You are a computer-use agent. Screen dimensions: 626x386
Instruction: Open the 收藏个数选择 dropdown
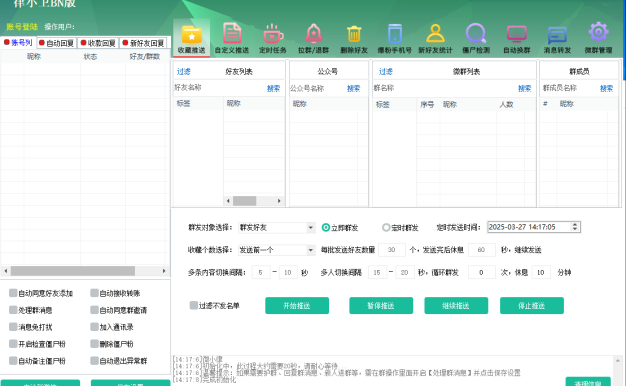[x=276, y=250]
